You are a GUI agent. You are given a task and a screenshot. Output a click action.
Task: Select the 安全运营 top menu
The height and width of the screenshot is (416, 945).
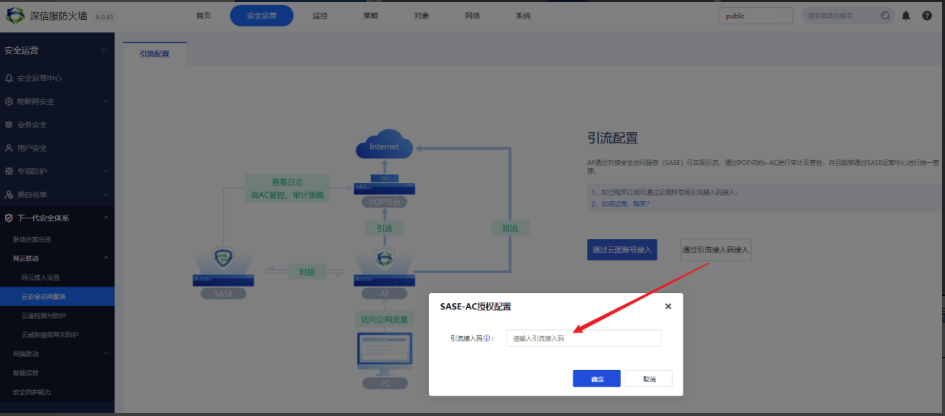[262, 16]
